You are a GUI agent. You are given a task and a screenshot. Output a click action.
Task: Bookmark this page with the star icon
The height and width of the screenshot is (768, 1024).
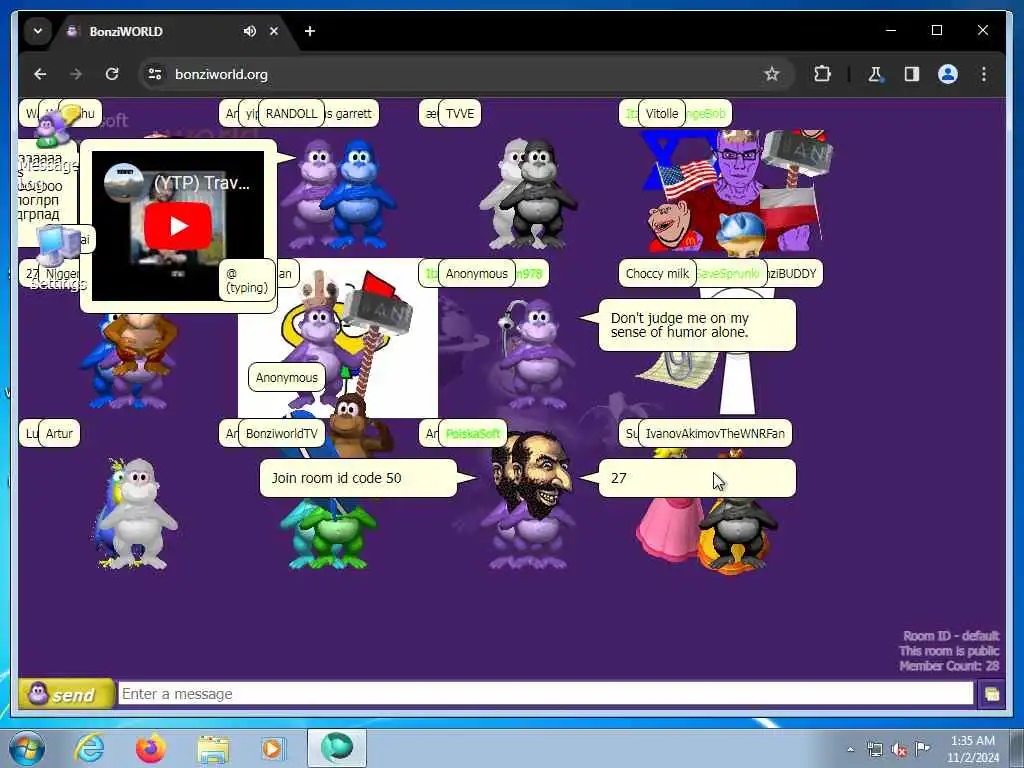pos(771,74)
